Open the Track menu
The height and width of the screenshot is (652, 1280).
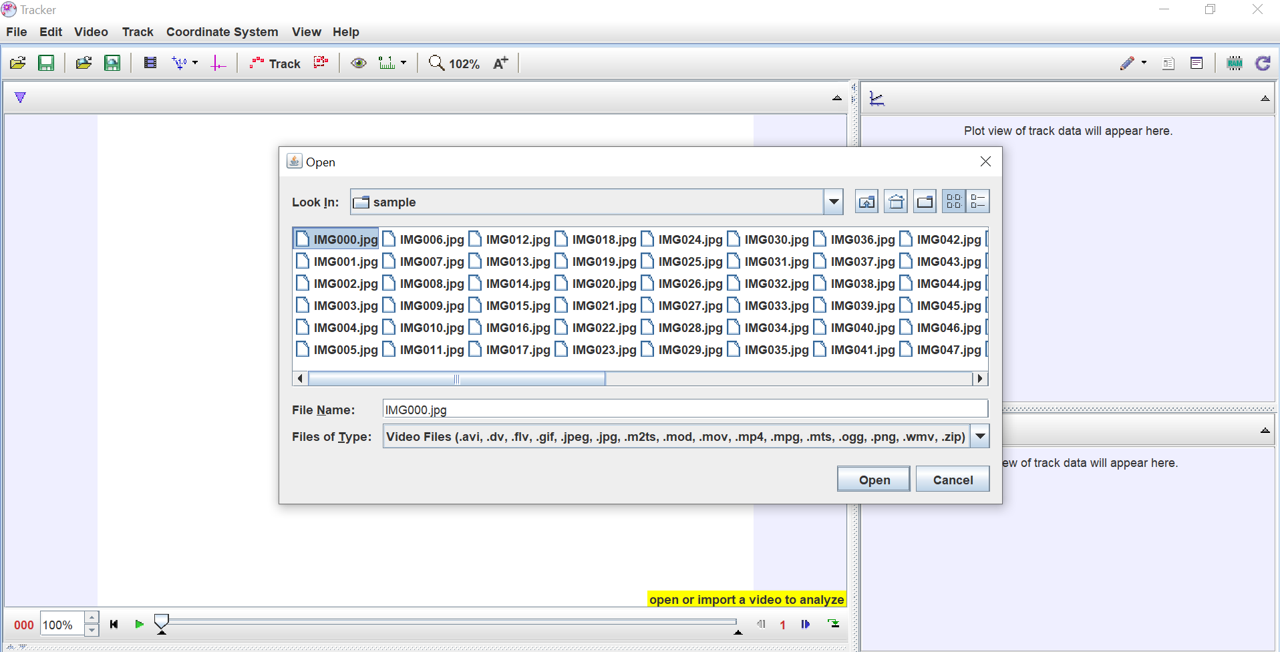138,32
